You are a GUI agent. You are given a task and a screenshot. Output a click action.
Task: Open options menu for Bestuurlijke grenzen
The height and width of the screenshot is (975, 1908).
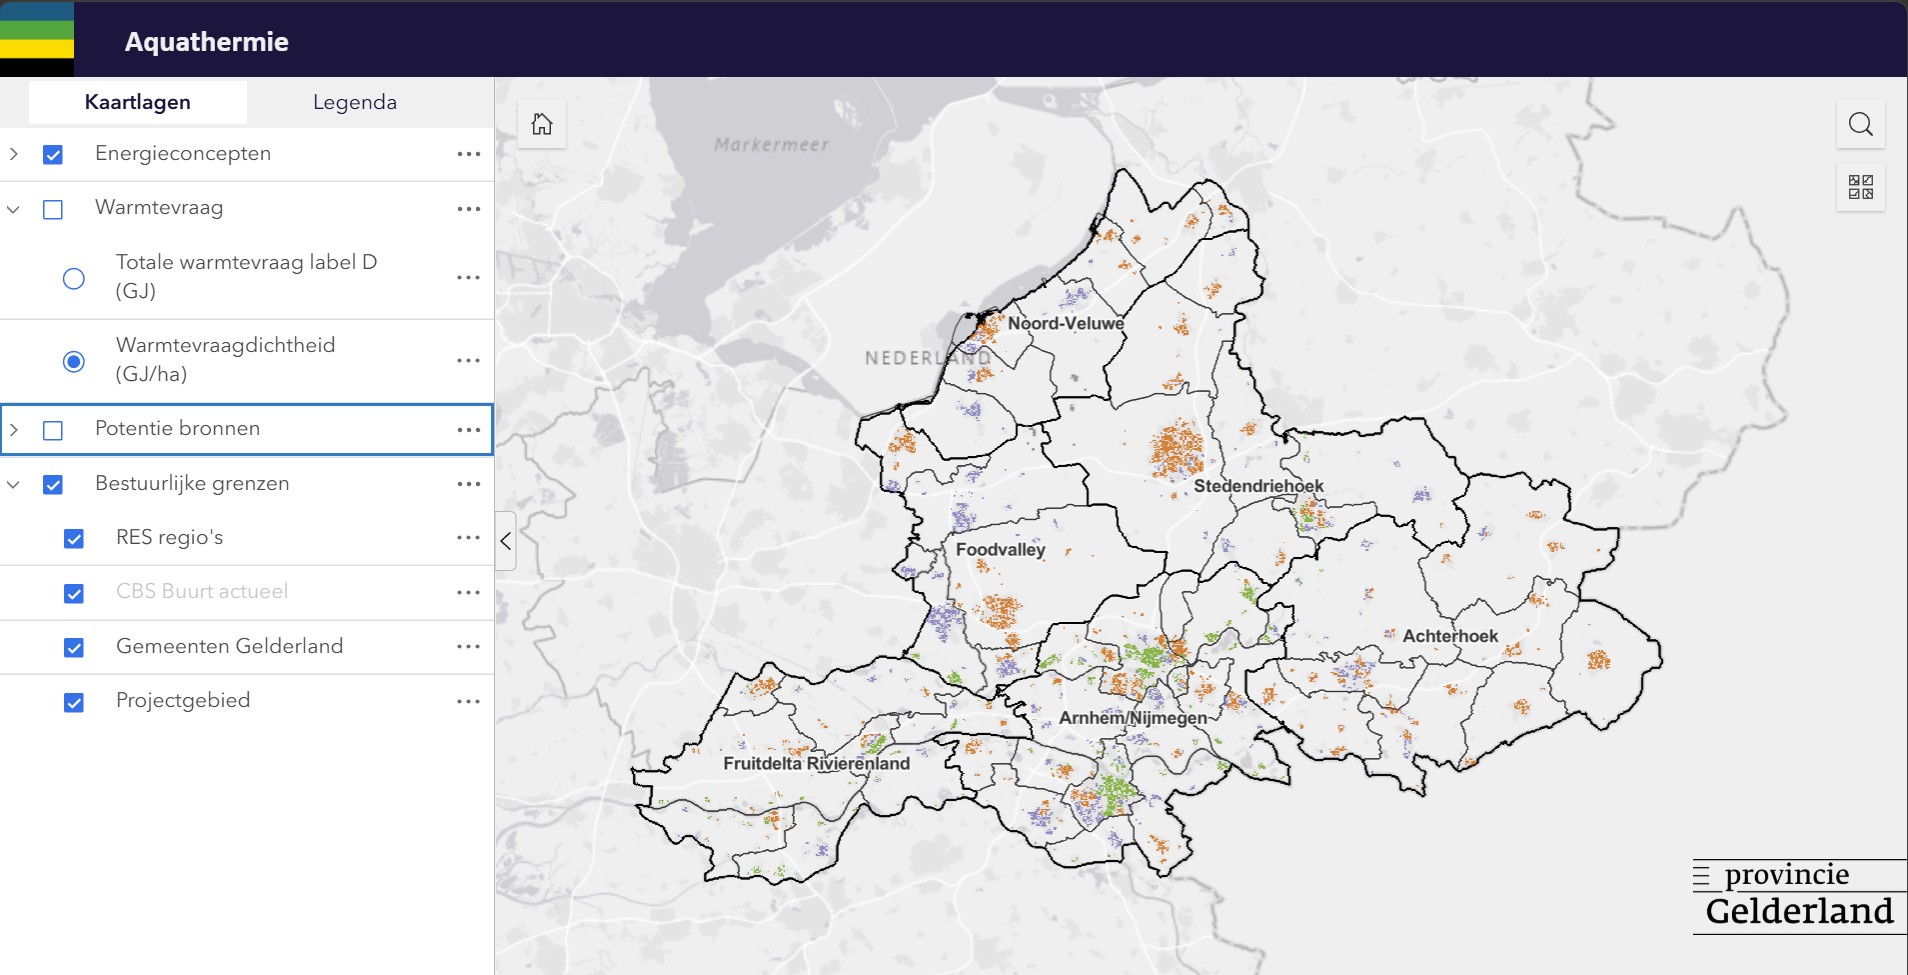click(469, 484)
